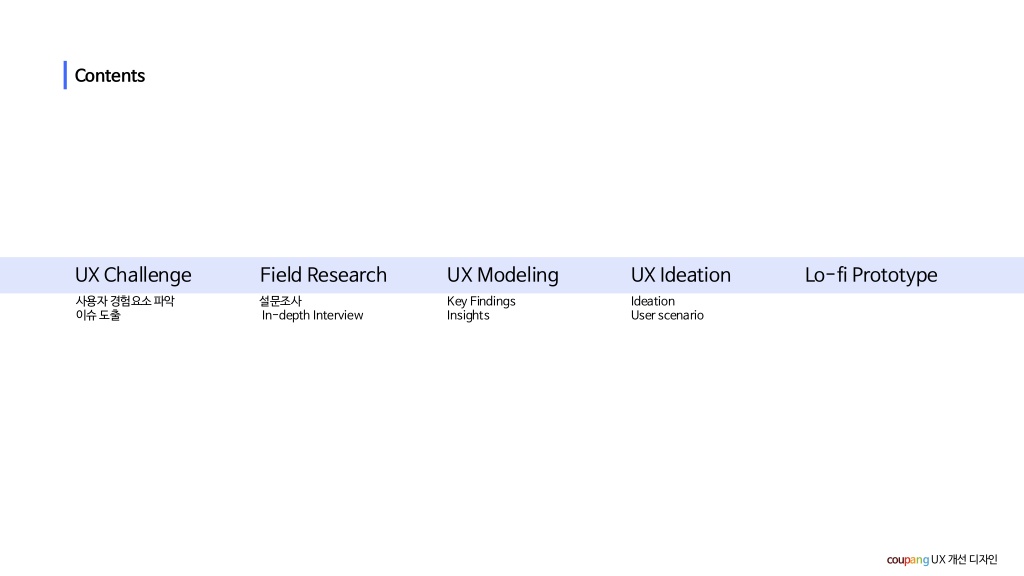
Task: Select the UX Ideation heading
Action: click(680, 275)
